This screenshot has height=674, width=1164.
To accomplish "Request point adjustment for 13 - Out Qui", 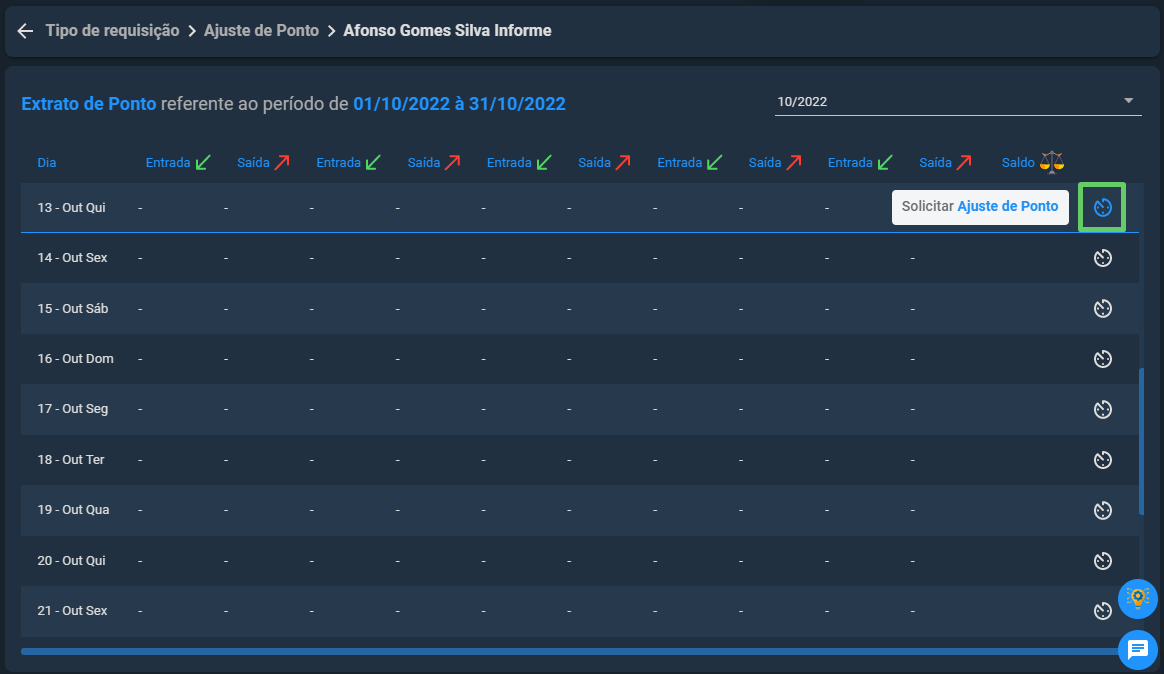I will (1102, 207).
